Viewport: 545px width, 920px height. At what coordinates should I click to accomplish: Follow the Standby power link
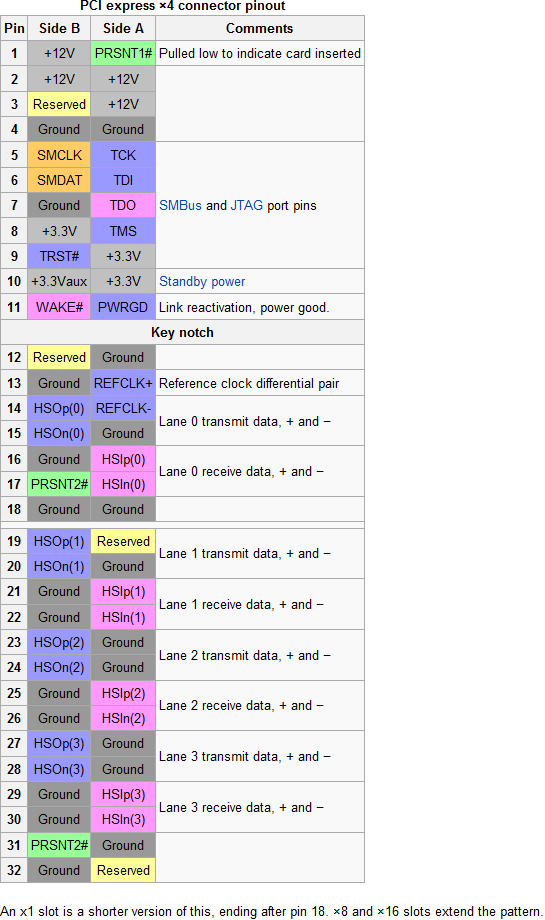[x=202, y=282]
